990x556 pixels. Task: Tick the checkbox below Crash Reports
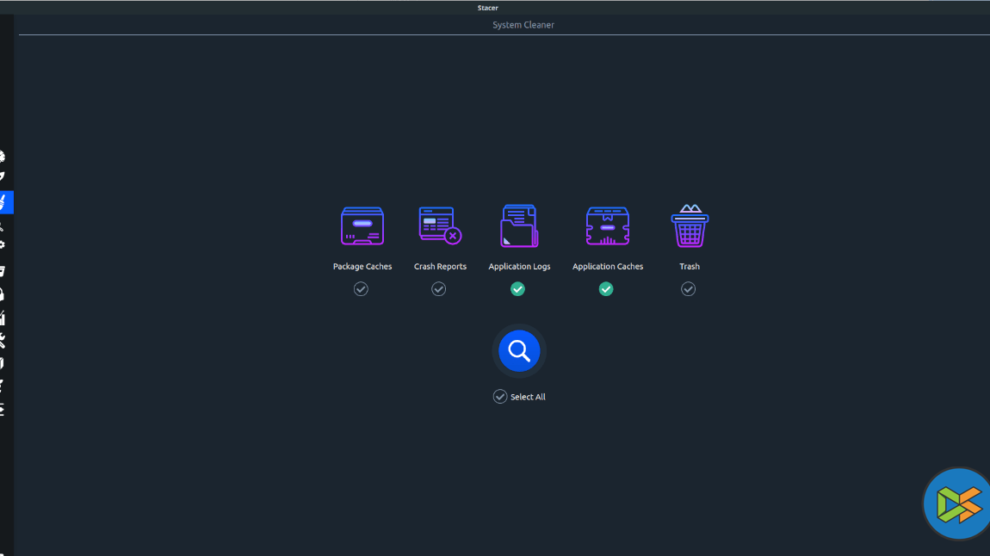[438, 289]
